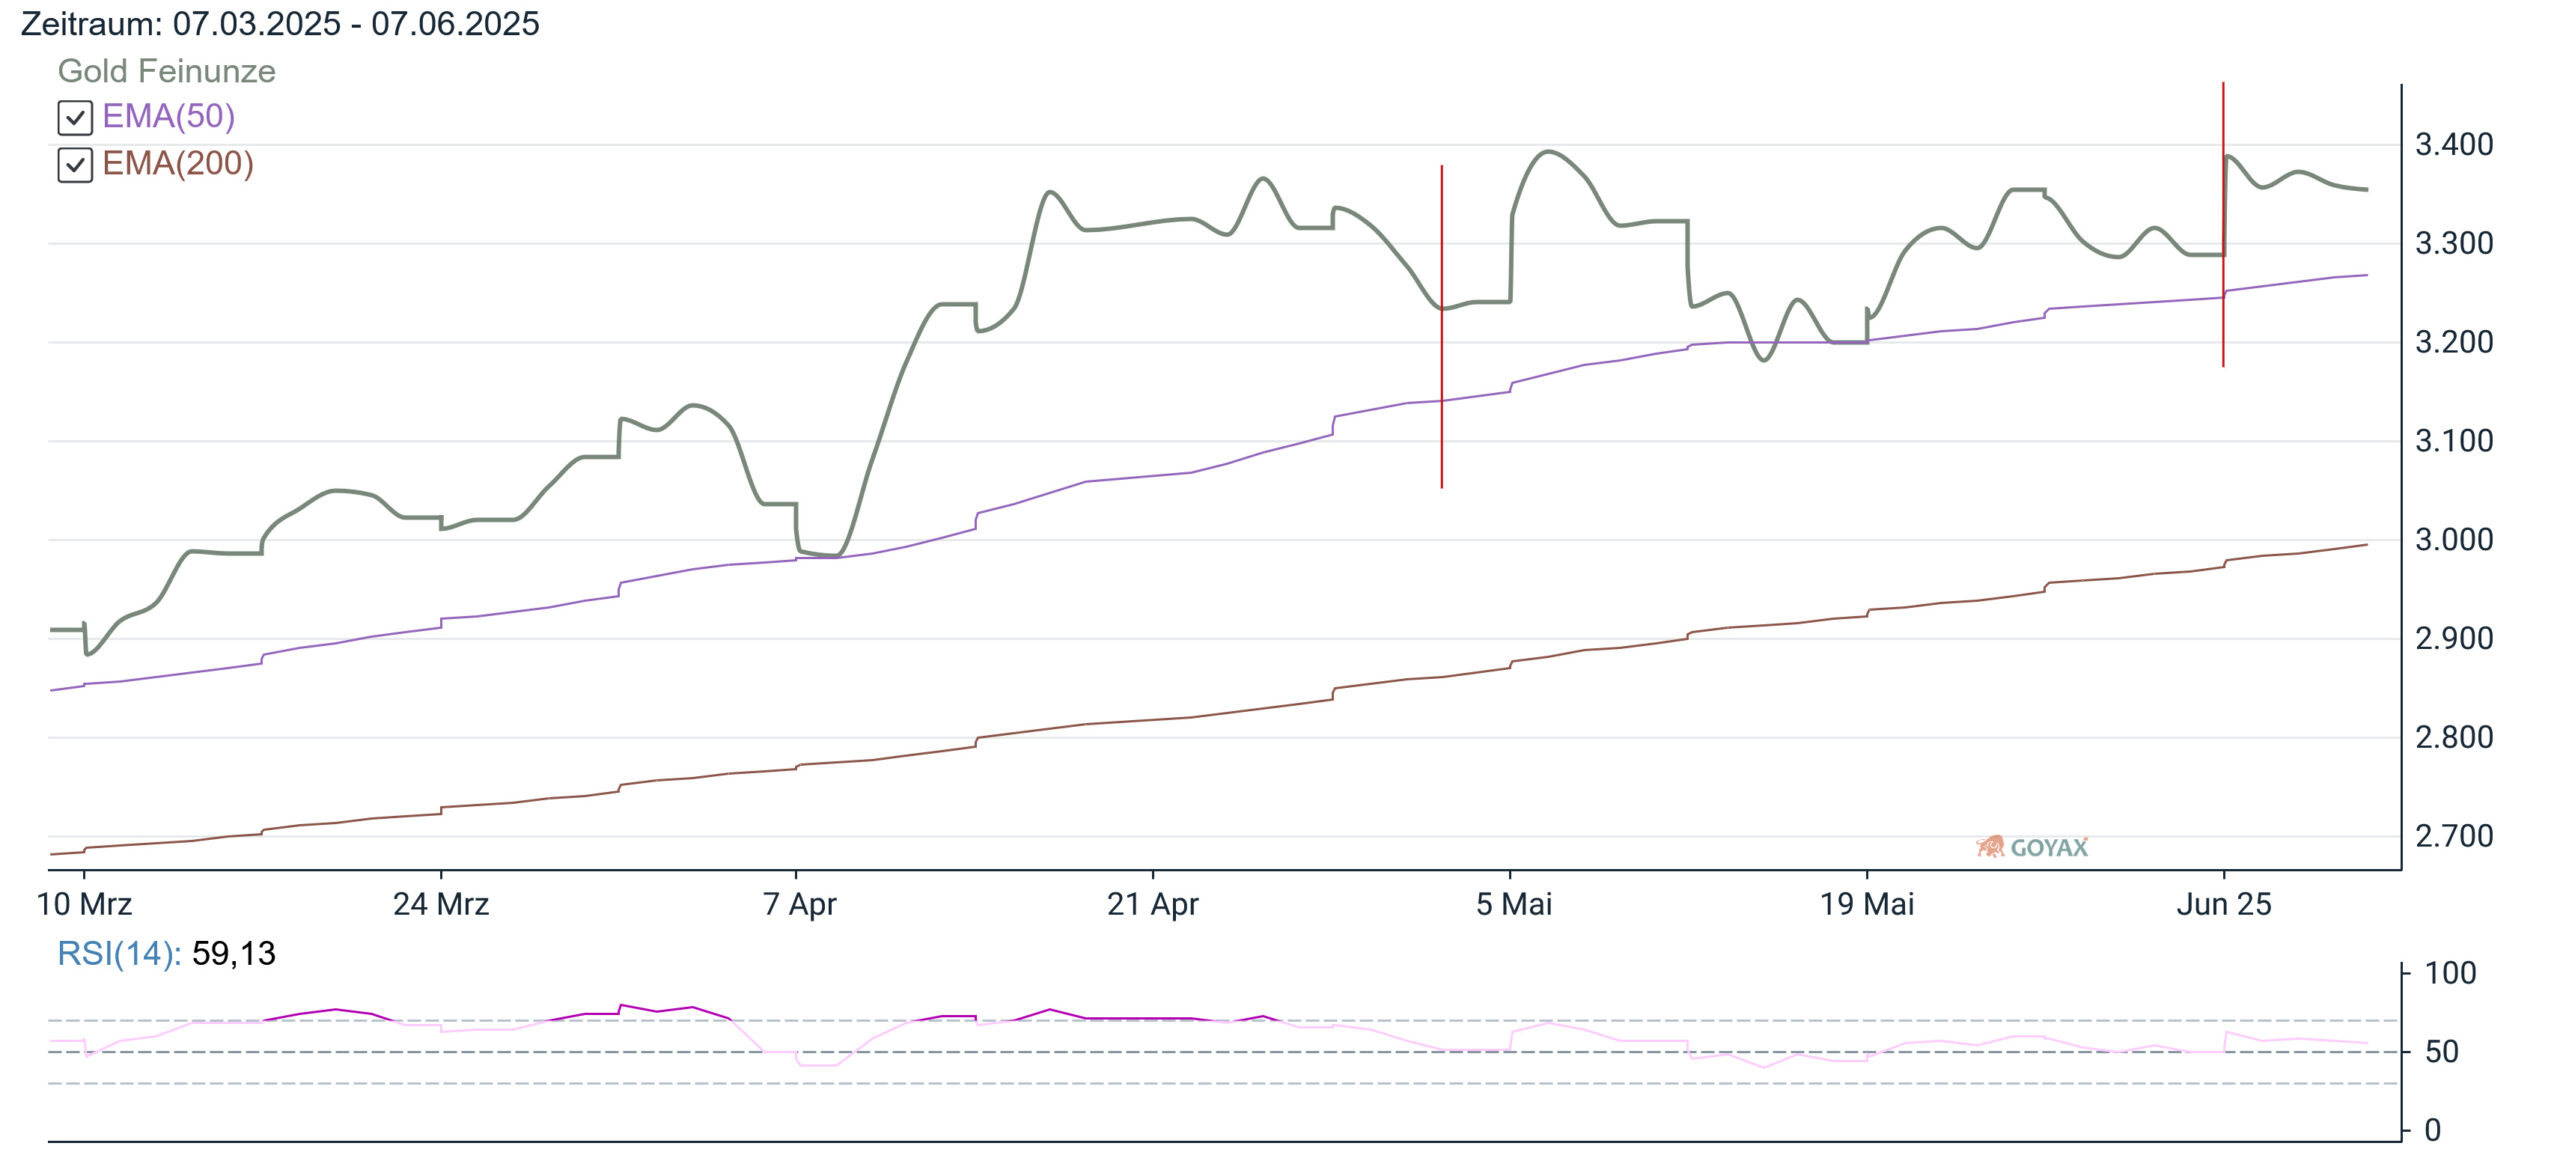Click the Zeitraum date range text
The height and width of the screenshot is (1152, 2560).
(x=280, y=23)
